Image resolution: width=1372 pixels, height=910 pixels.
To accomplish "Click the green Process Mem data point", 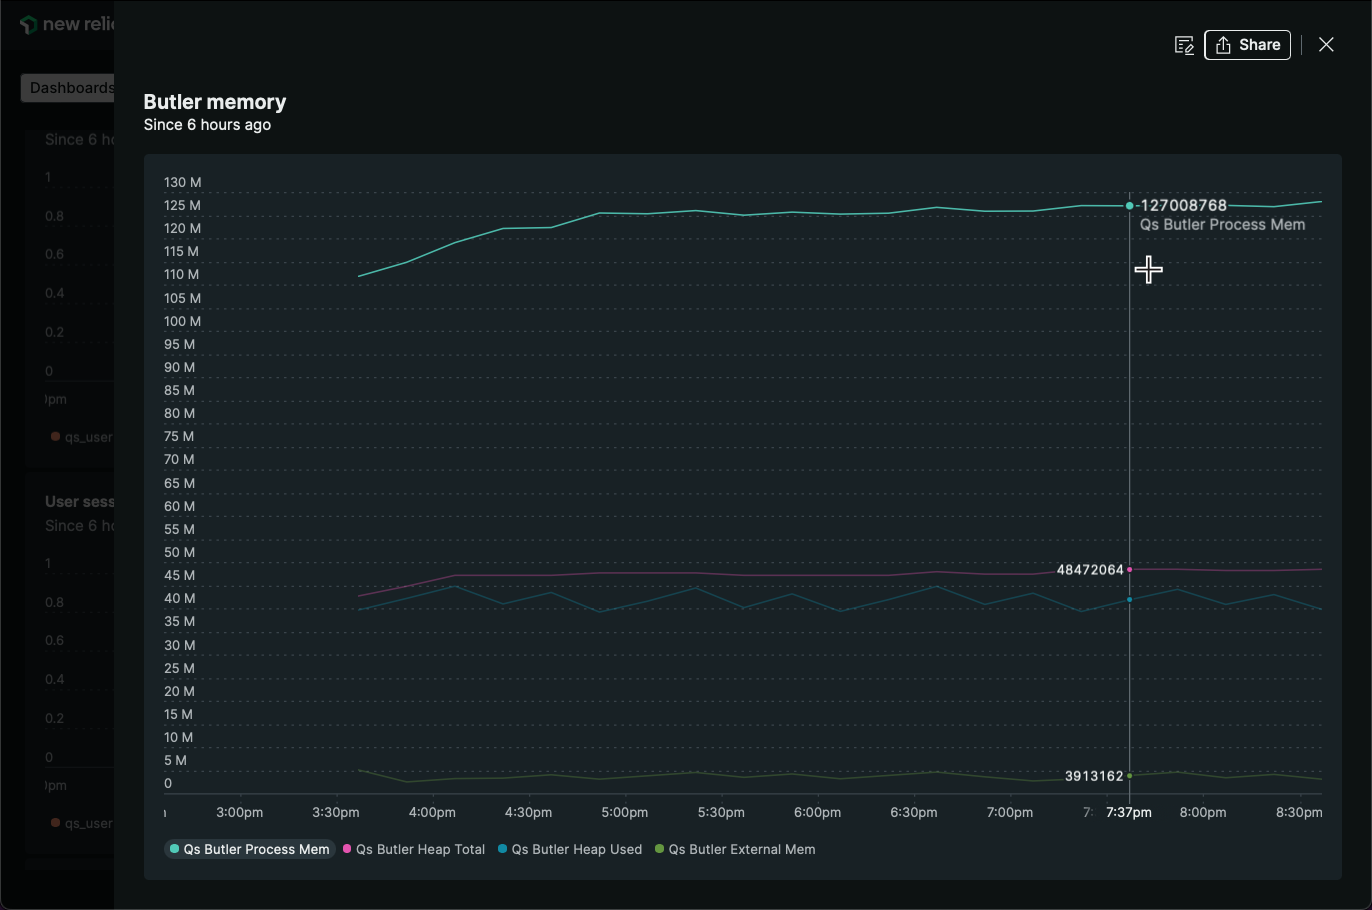I will tap(1130, 206).
